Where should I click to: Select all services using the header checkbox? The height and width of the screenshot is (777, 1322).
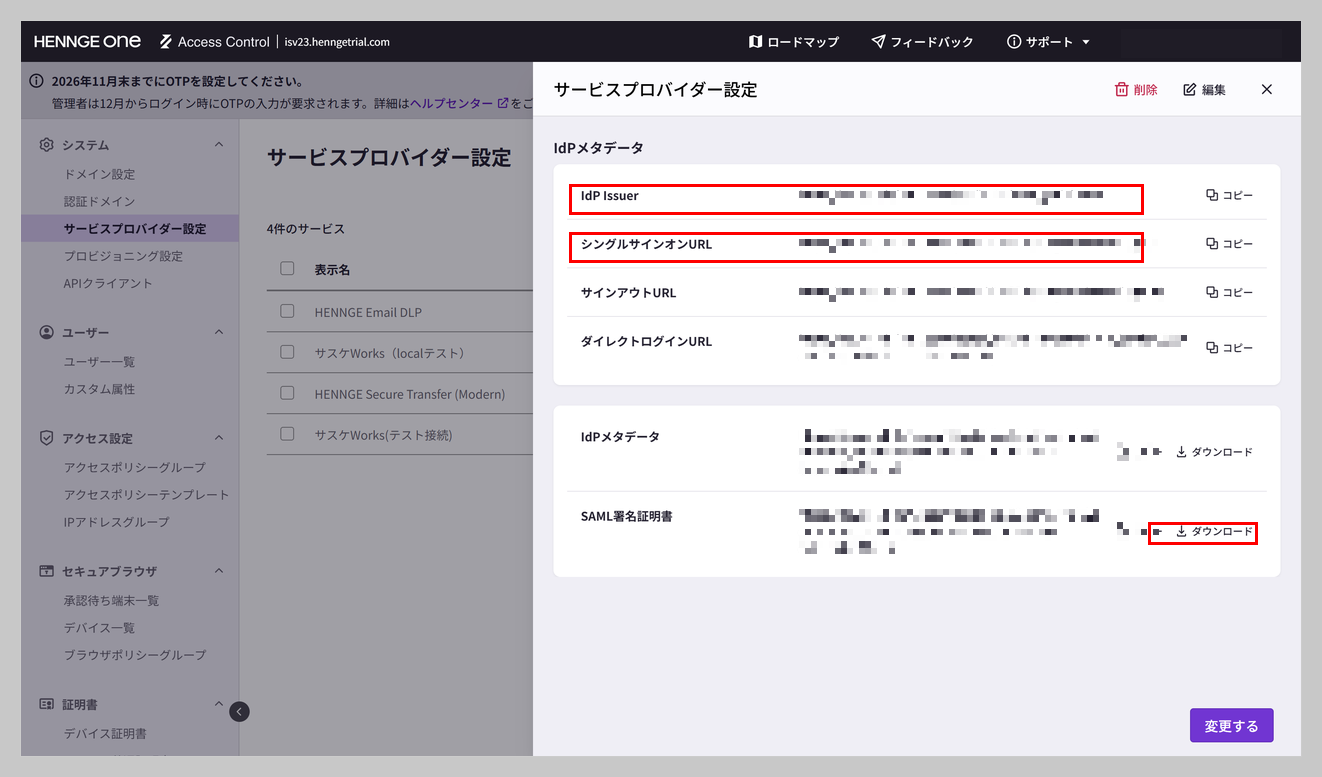(287, 269)
